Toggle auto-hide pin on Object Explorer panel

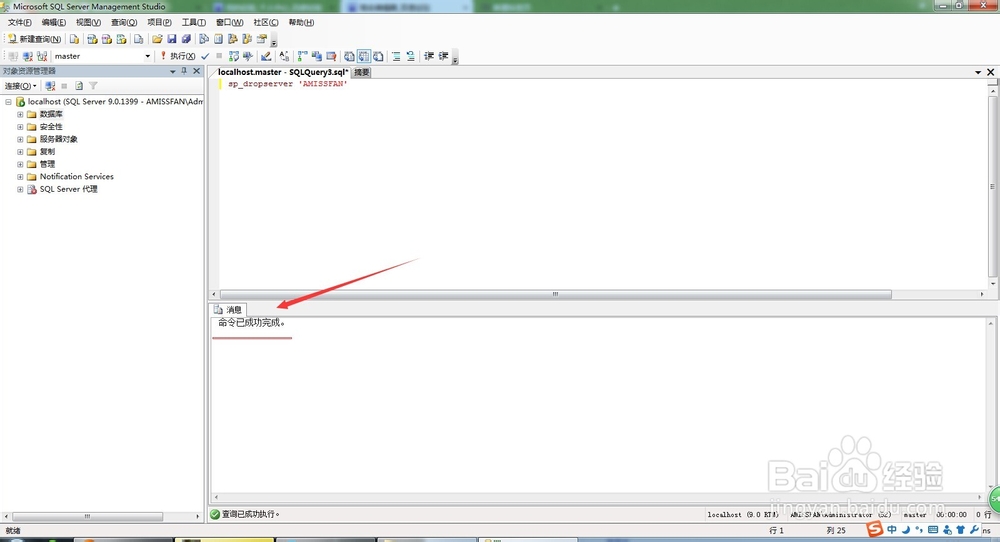(x=184, y=71)
